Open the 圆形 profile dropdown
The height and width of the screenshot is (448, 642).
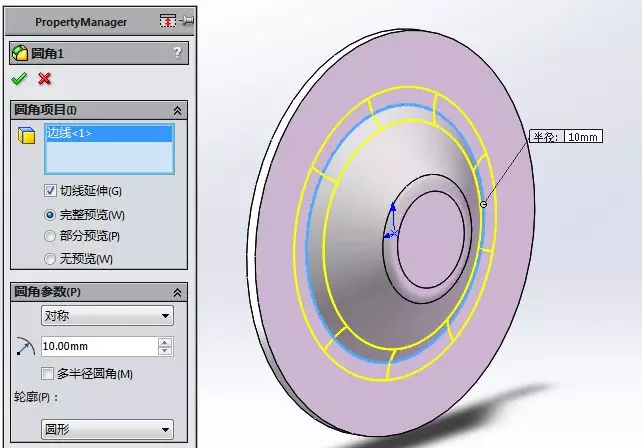(x=107, y=430)
